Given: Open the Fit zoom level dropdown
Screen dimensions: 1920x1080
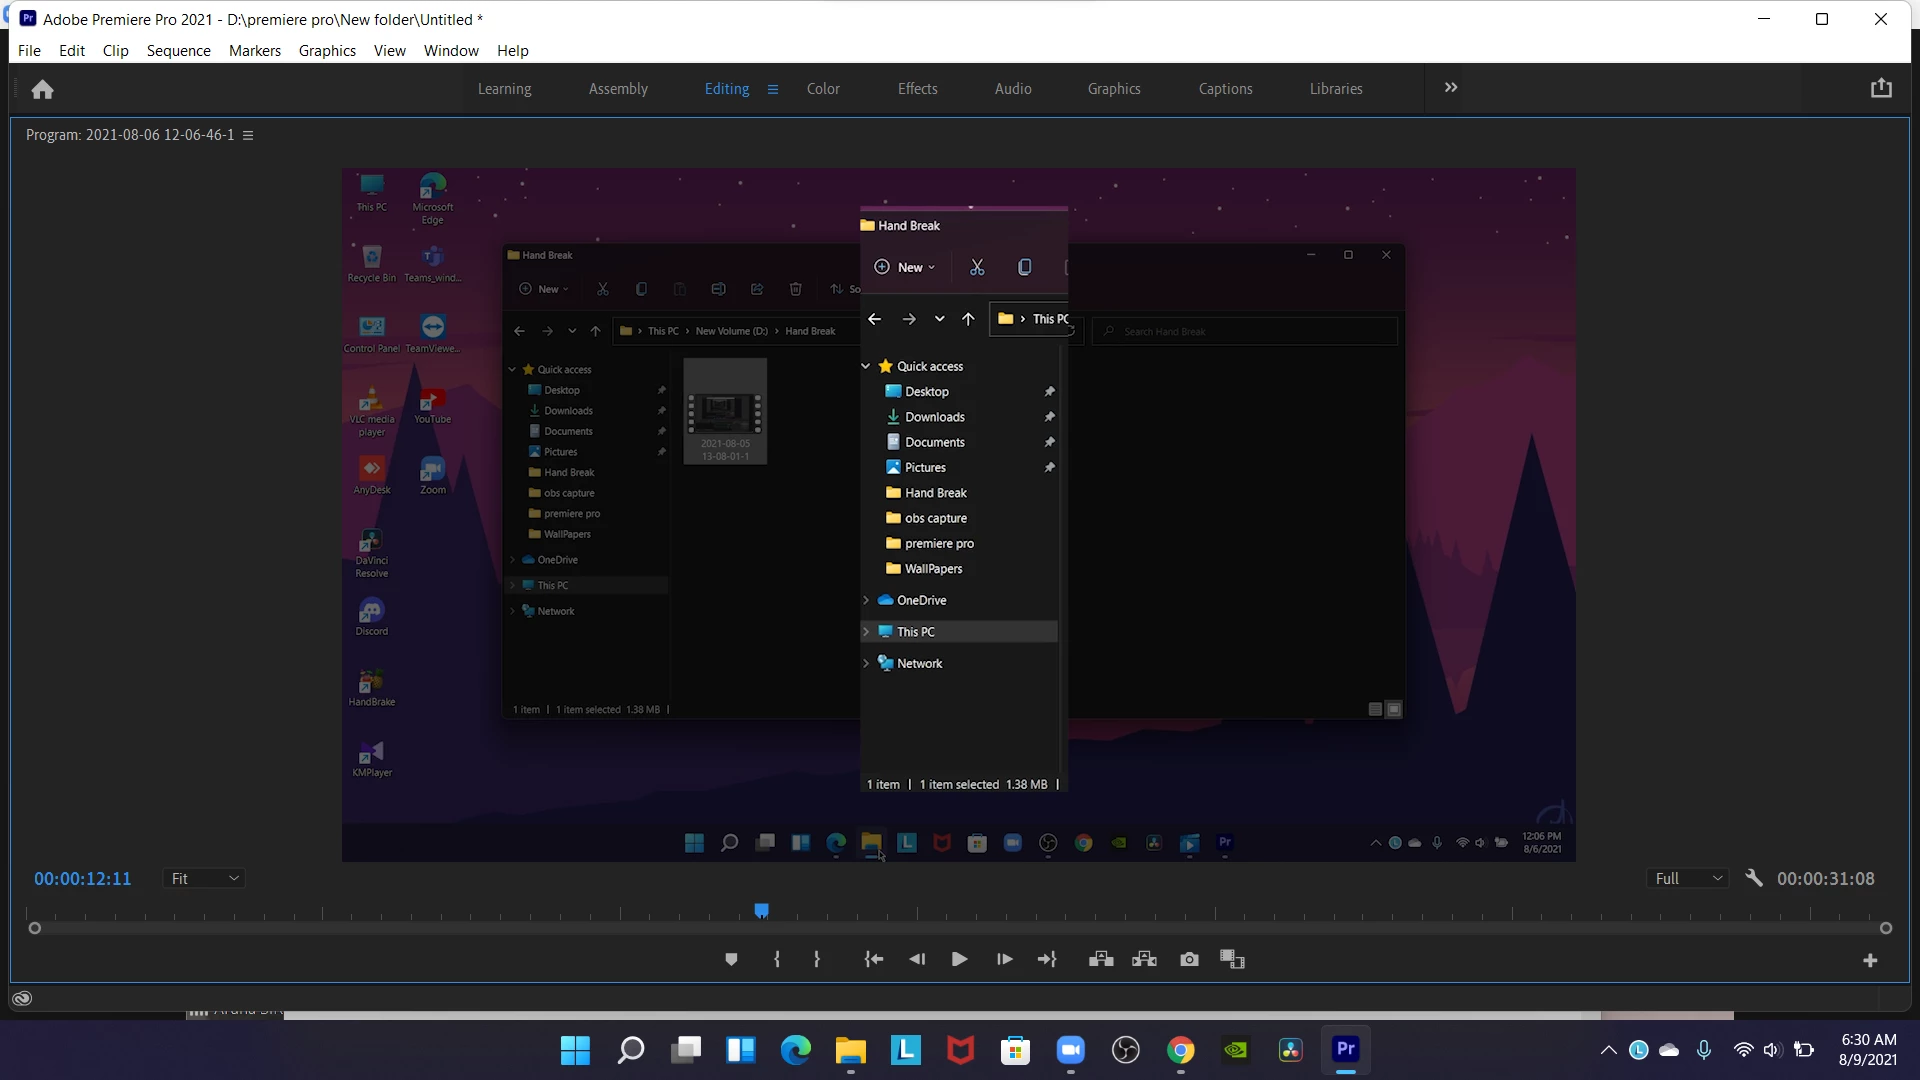Looking at the screenshot, I should [205, 878].
